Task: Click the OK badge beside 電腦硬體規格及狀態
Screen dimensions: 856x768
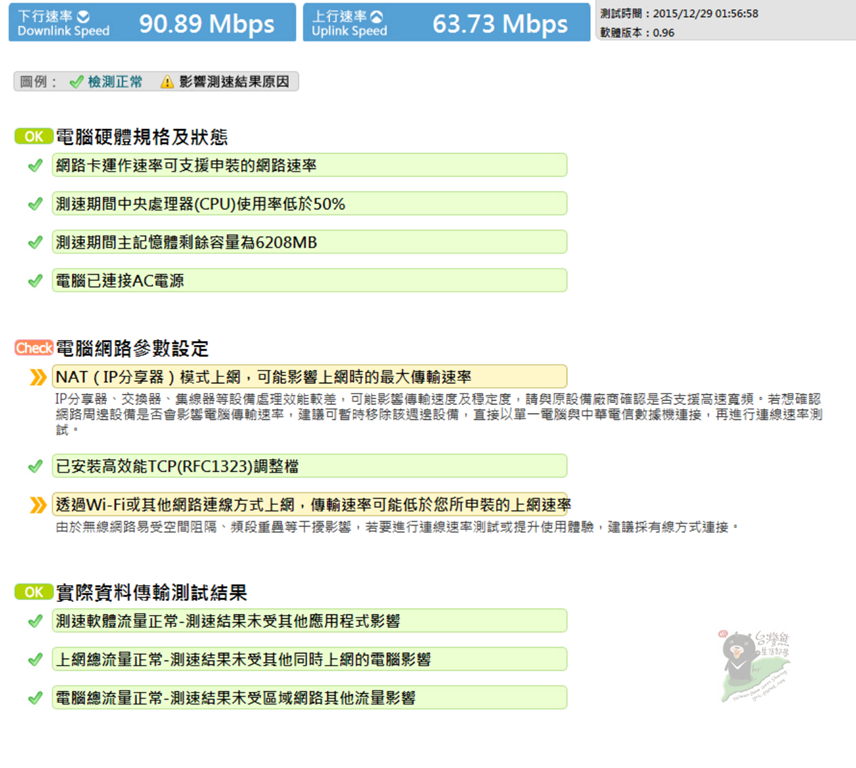Action: (x=34, y=136)
